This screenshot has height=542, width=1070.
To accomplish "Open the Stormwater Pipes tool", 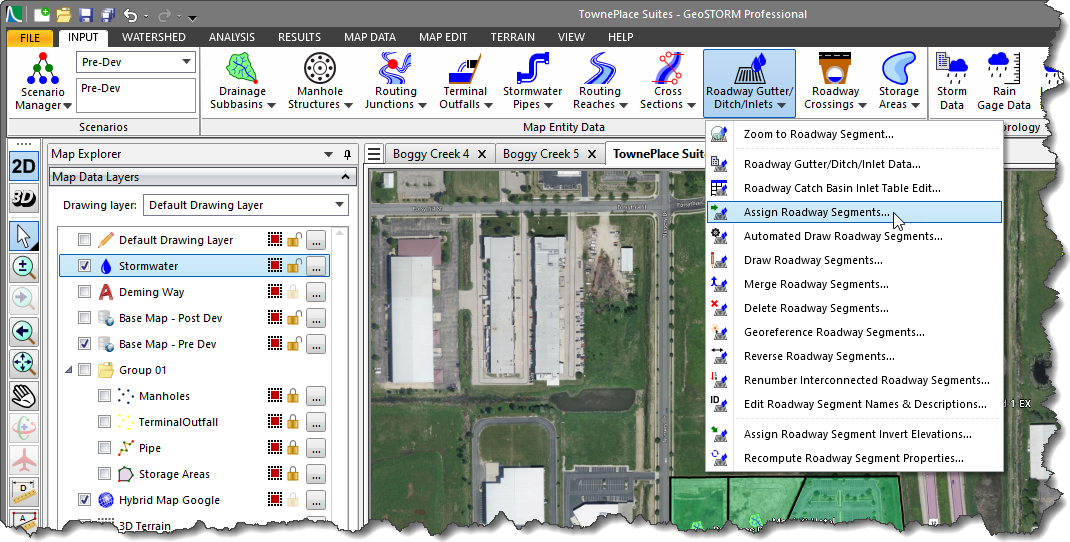I will [x=532, y=82].
